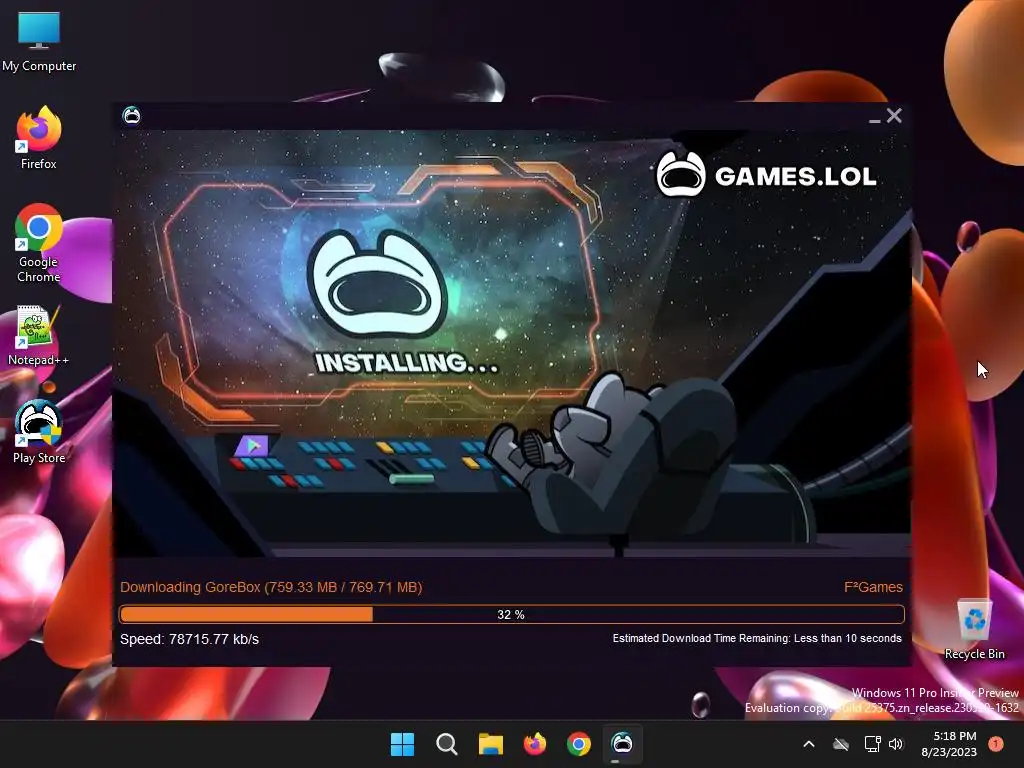Close the Games.lol installer window

point(894,116)
